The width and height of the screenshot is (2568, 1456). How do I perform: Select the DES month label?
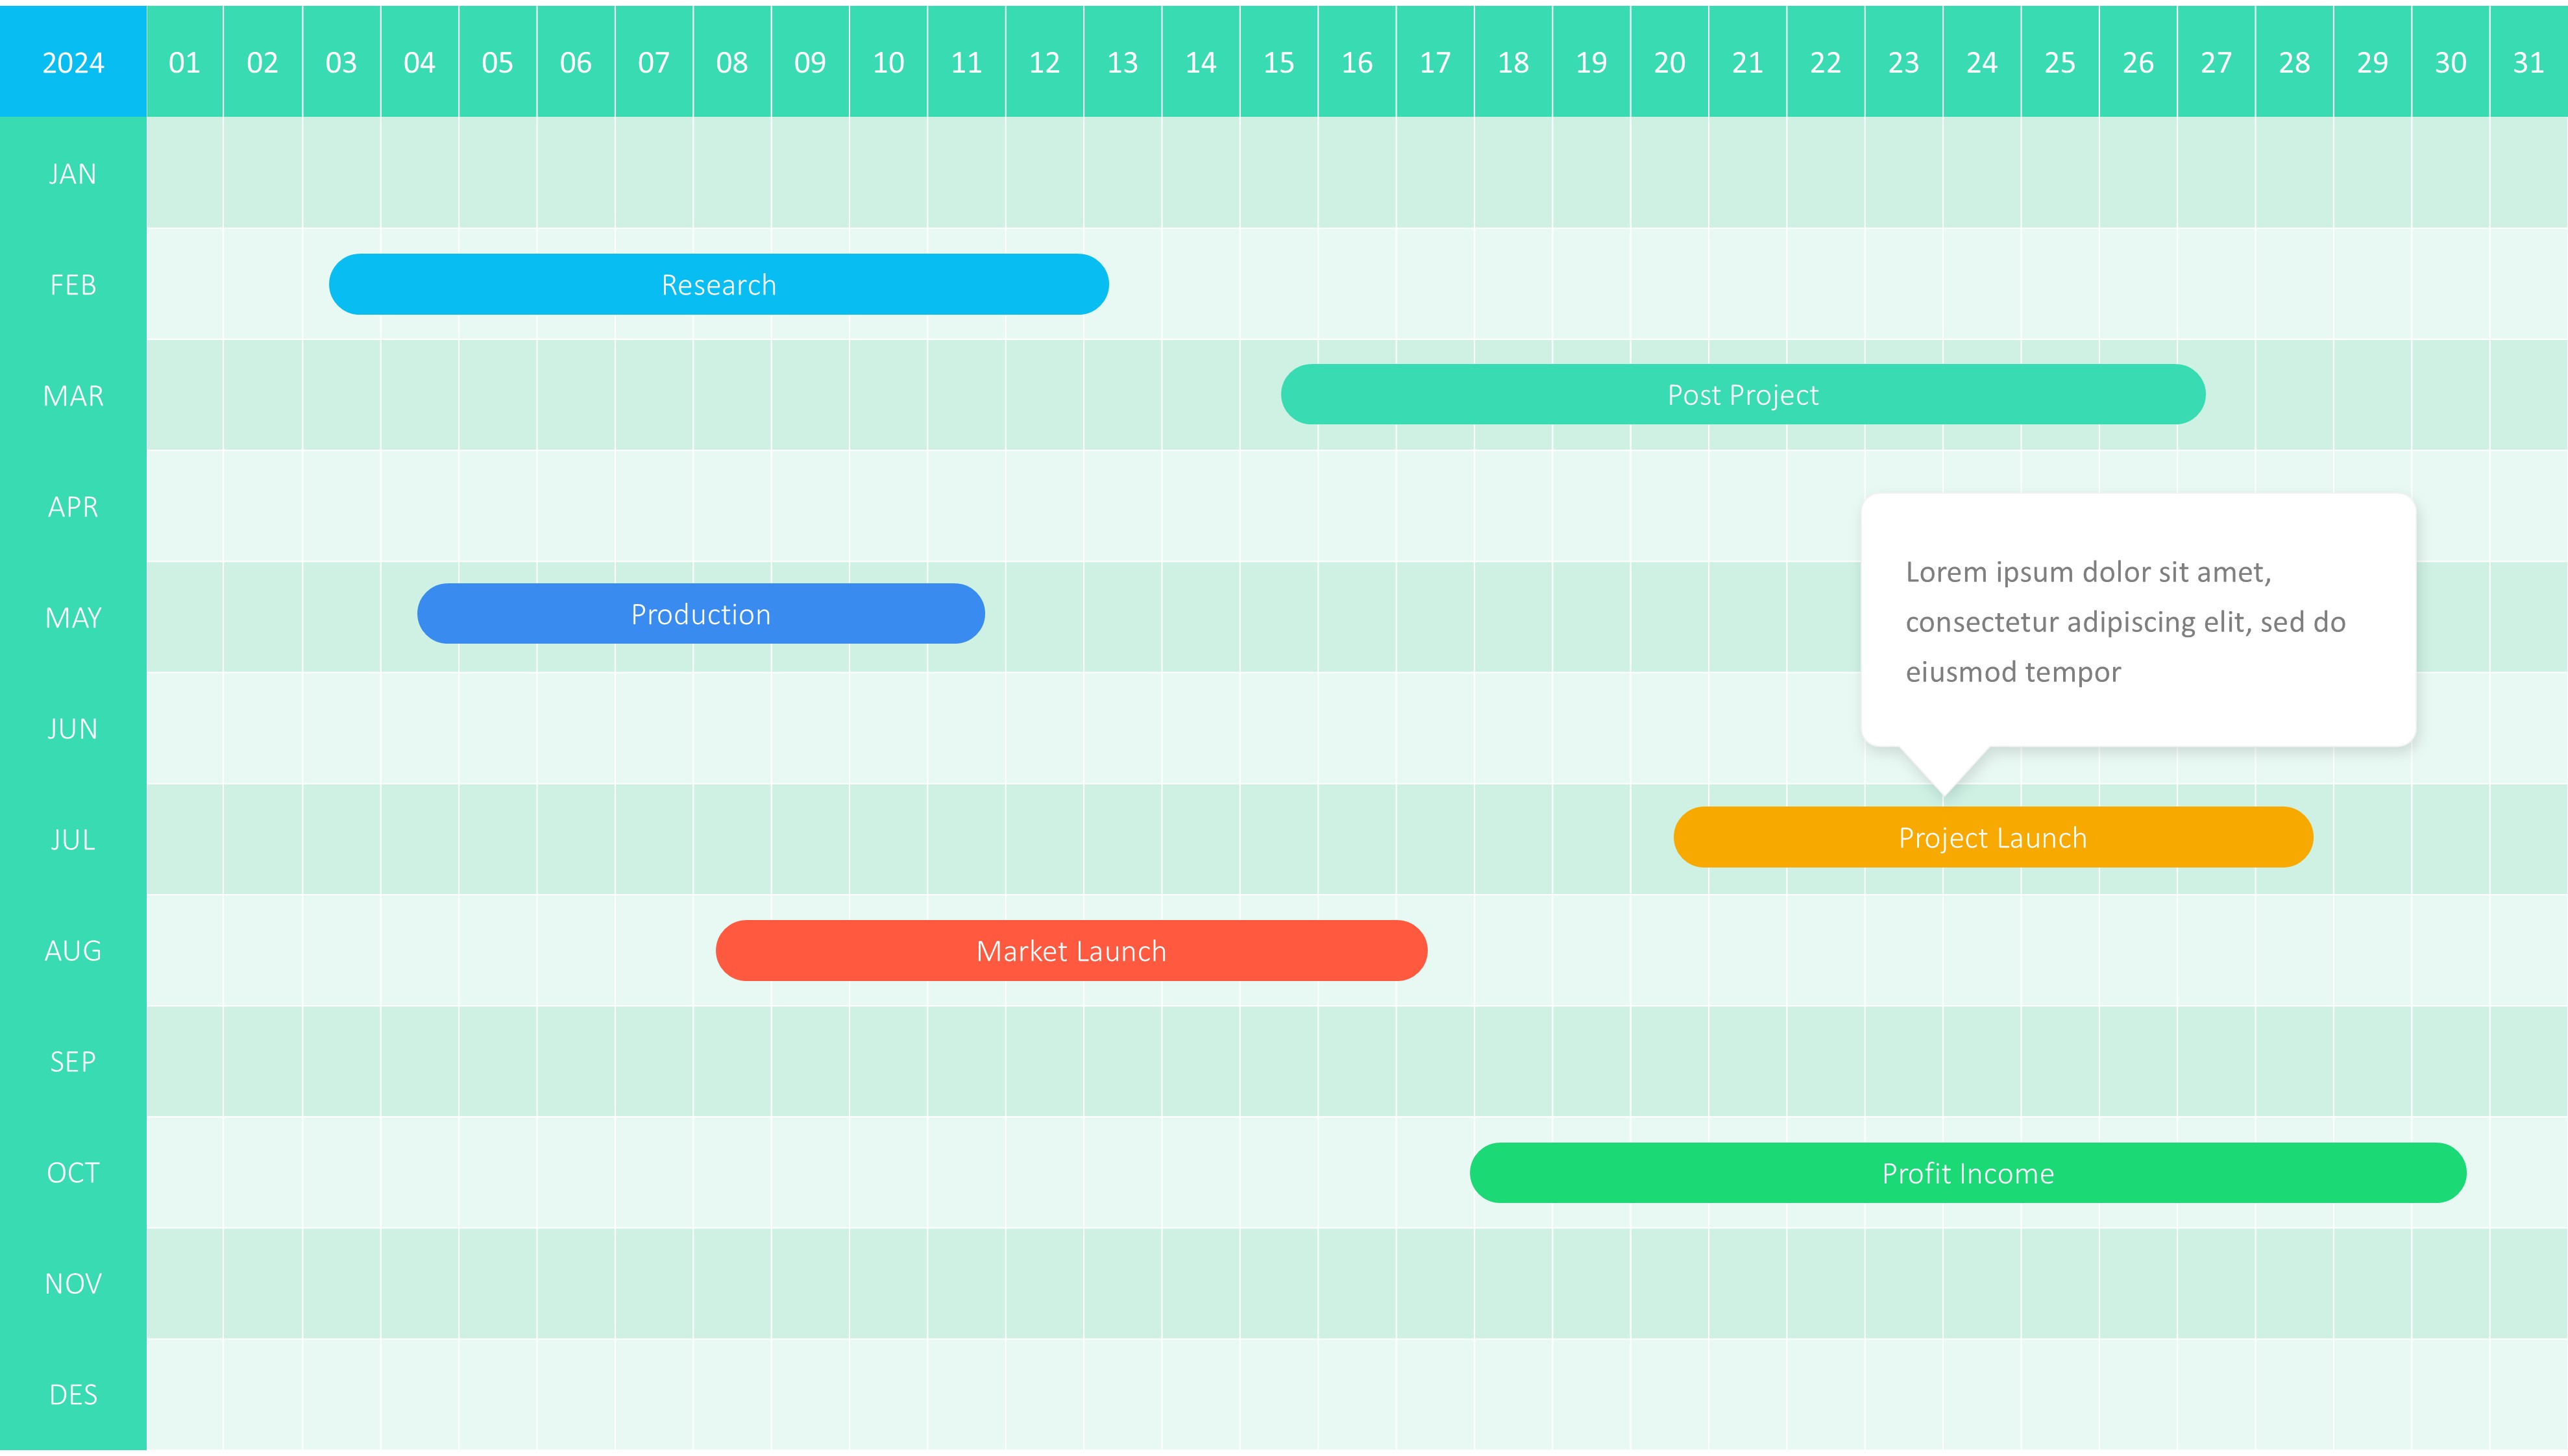[73, 1395]
